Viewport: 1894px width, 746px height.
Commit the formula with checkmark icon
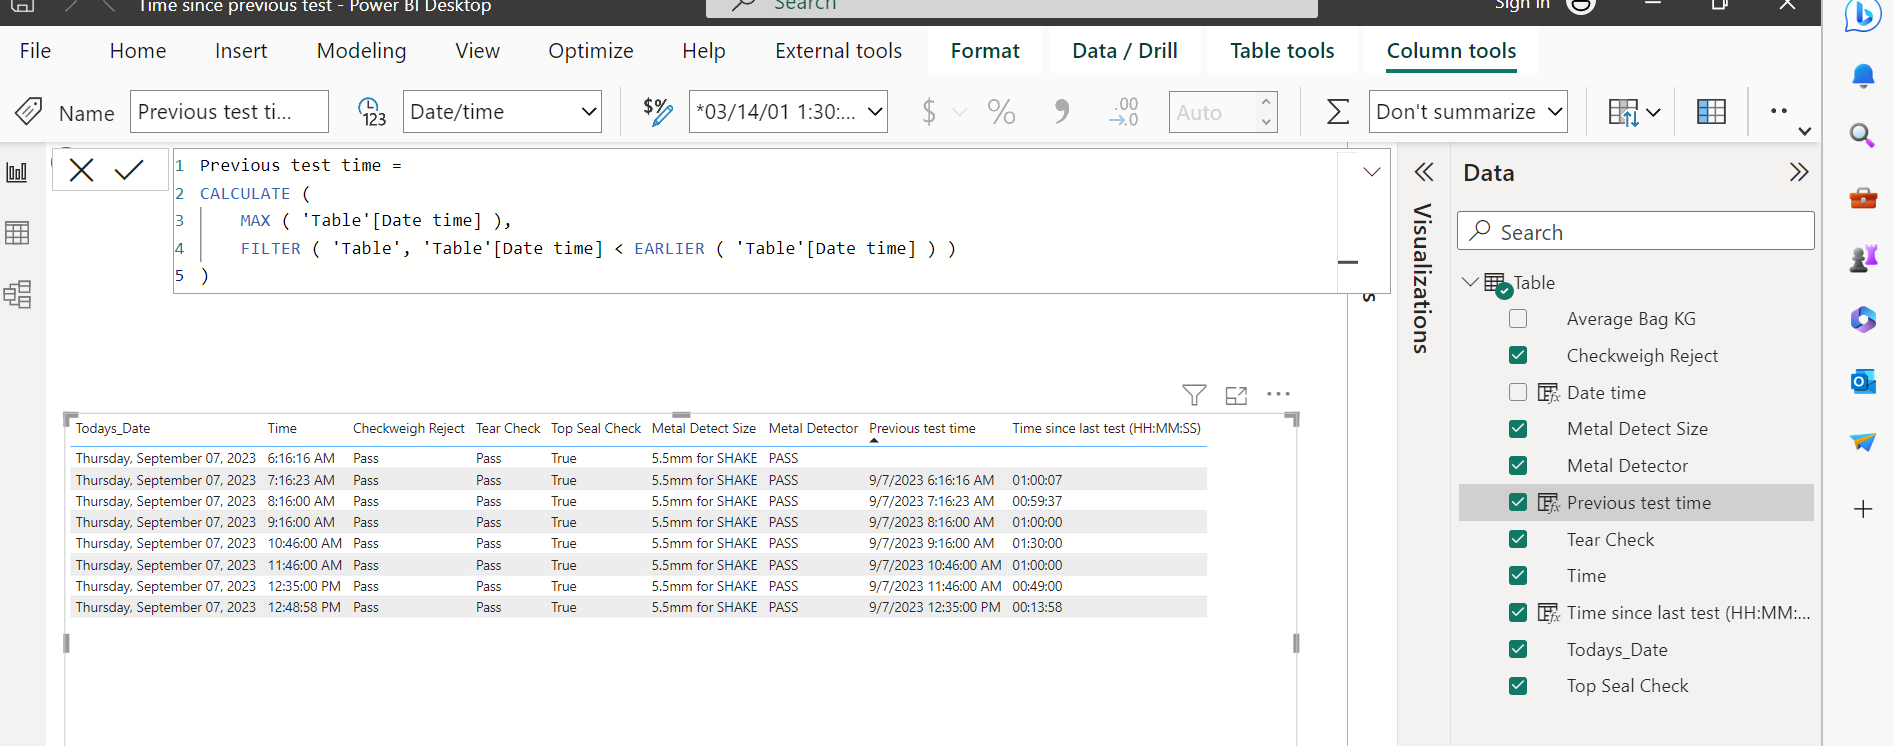pyautogui.click(x=129, y=171)
